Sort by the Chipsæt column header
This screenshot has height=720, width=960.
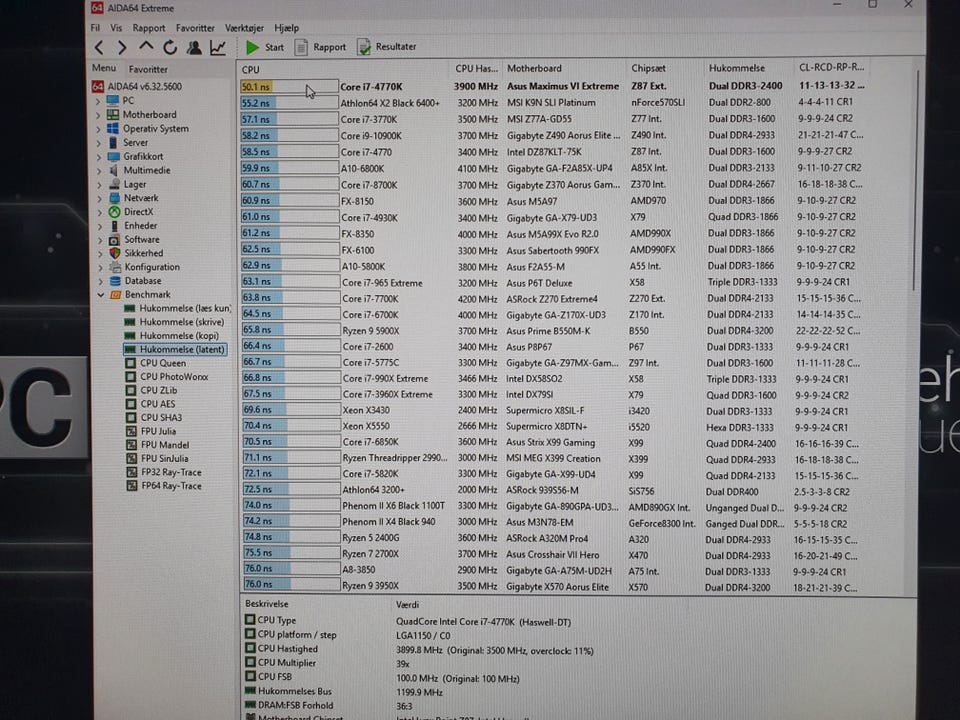pos(666,68)
